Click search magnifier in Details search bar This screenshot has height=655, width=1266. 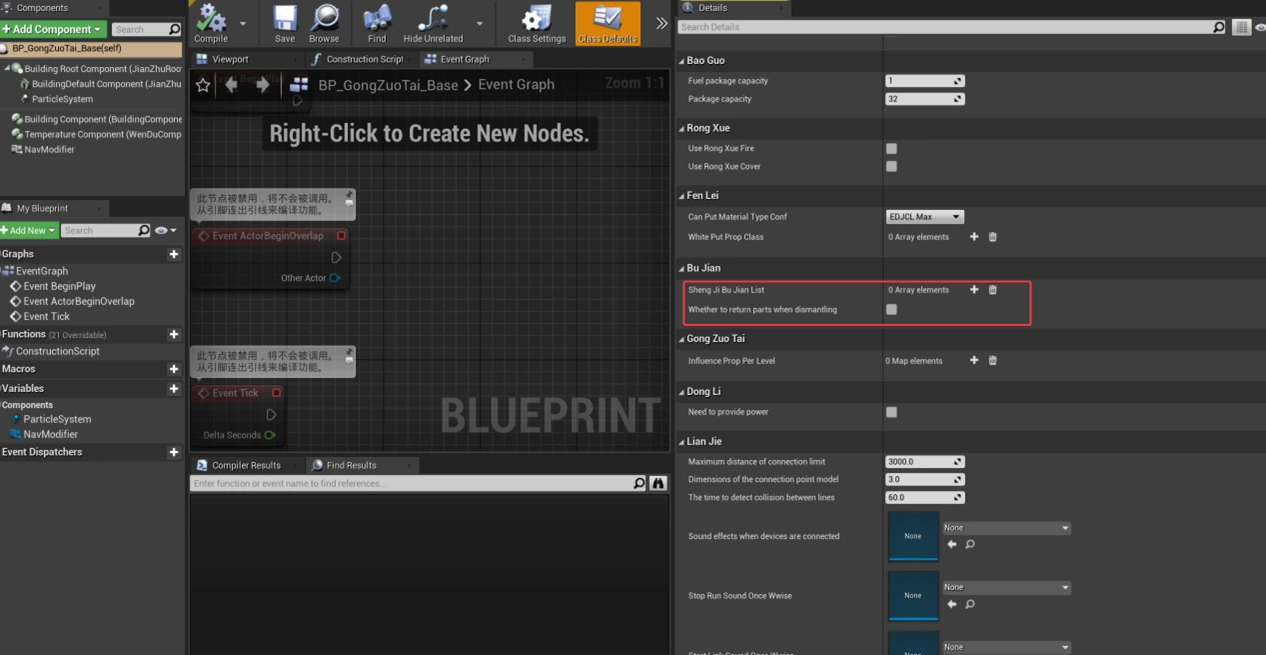click(1218, 27)
